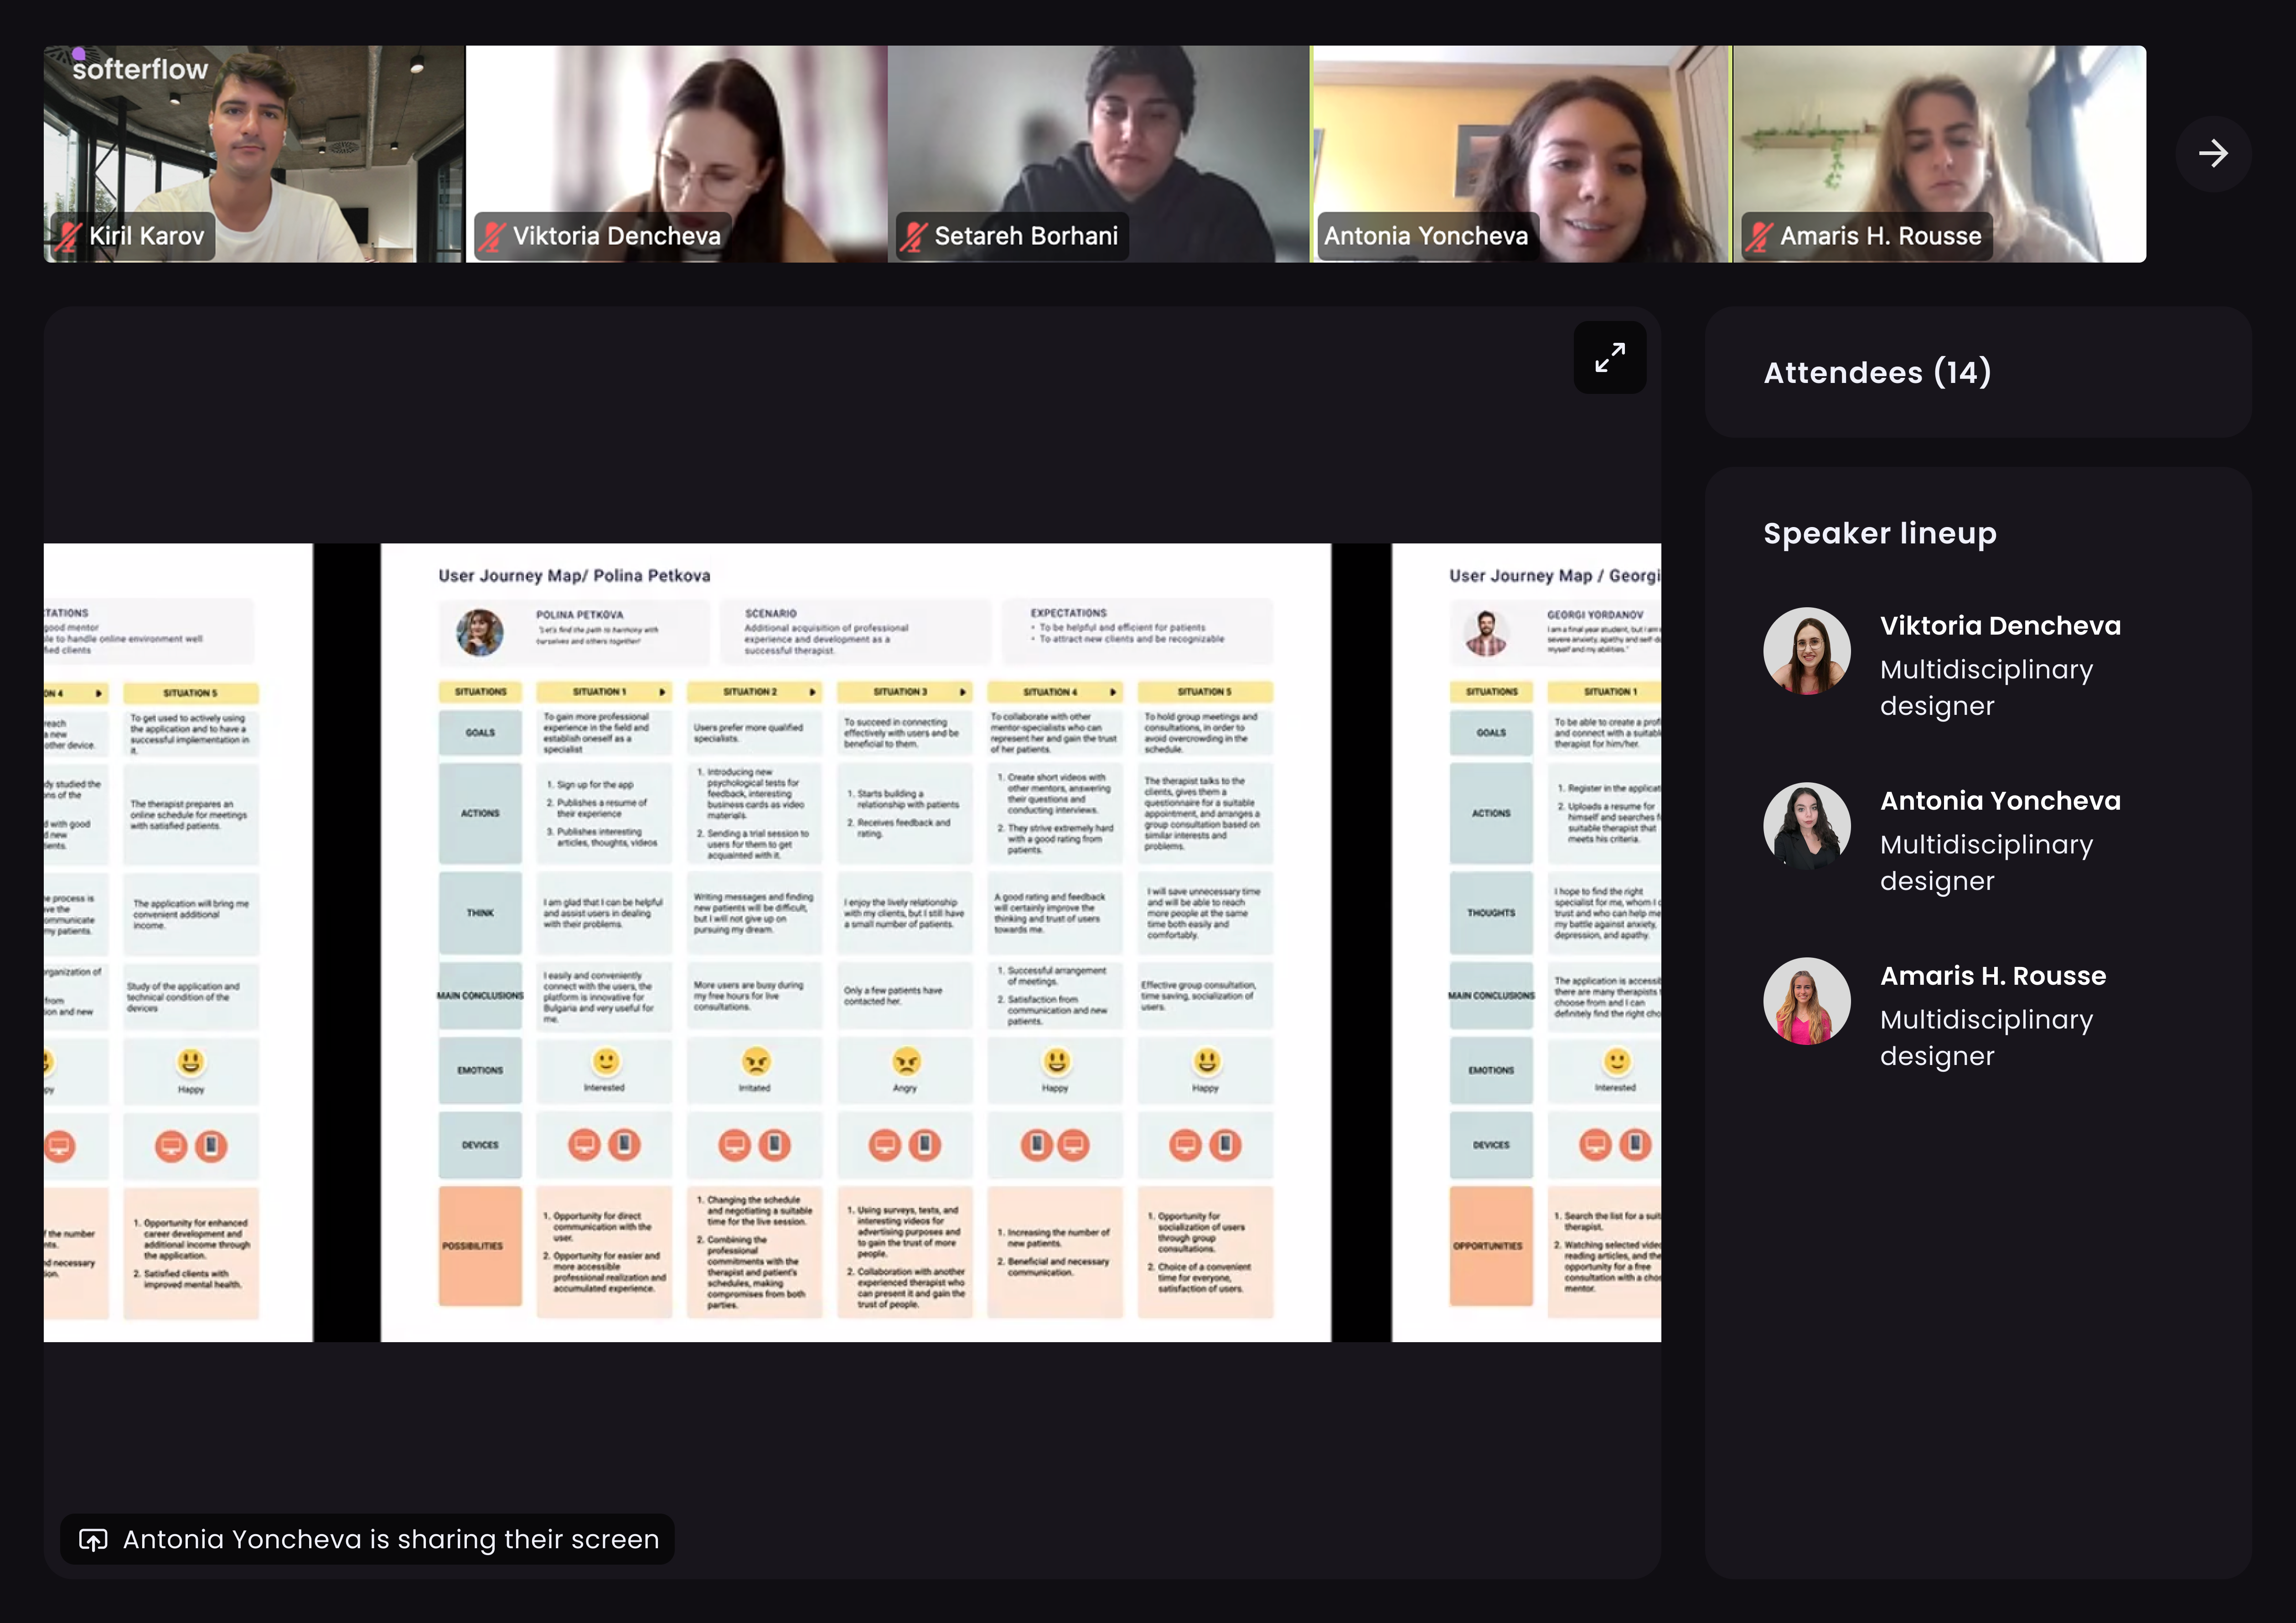The image size is (2296, 1623).
Task: Click Kiril Karov's muted microphone icon
Action: click(68, 236)
